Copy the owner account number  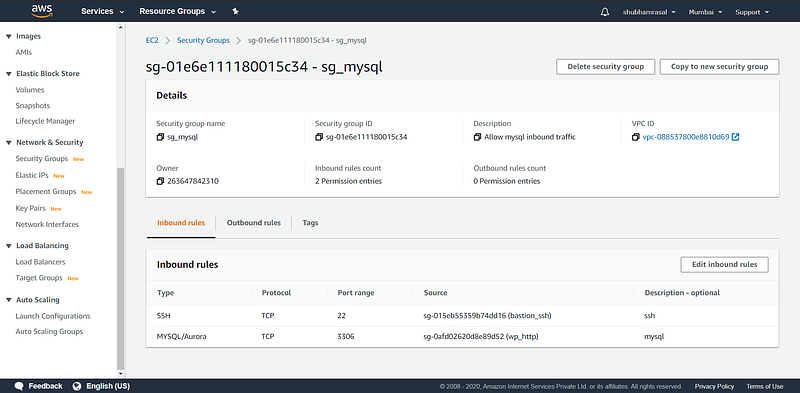[x=160, y=181]
